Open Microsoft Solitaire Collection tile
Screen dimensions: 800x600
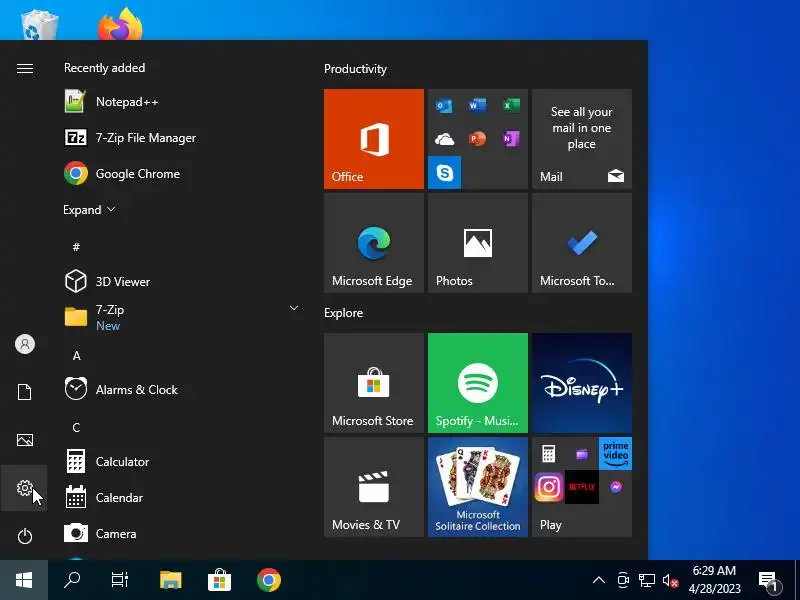478,487
